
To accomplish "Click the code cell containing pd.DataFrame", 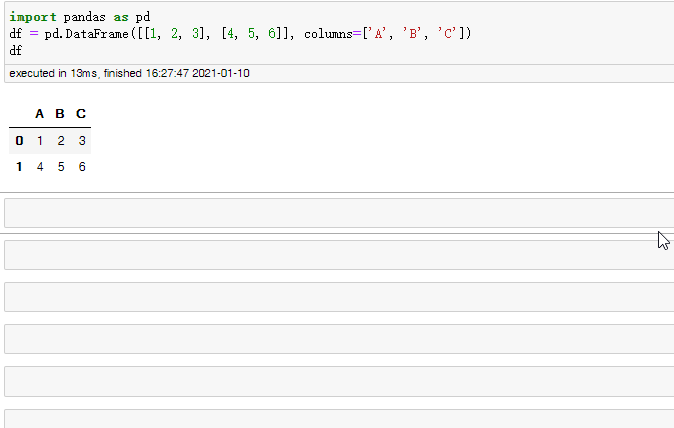I will tap(340, 34).
